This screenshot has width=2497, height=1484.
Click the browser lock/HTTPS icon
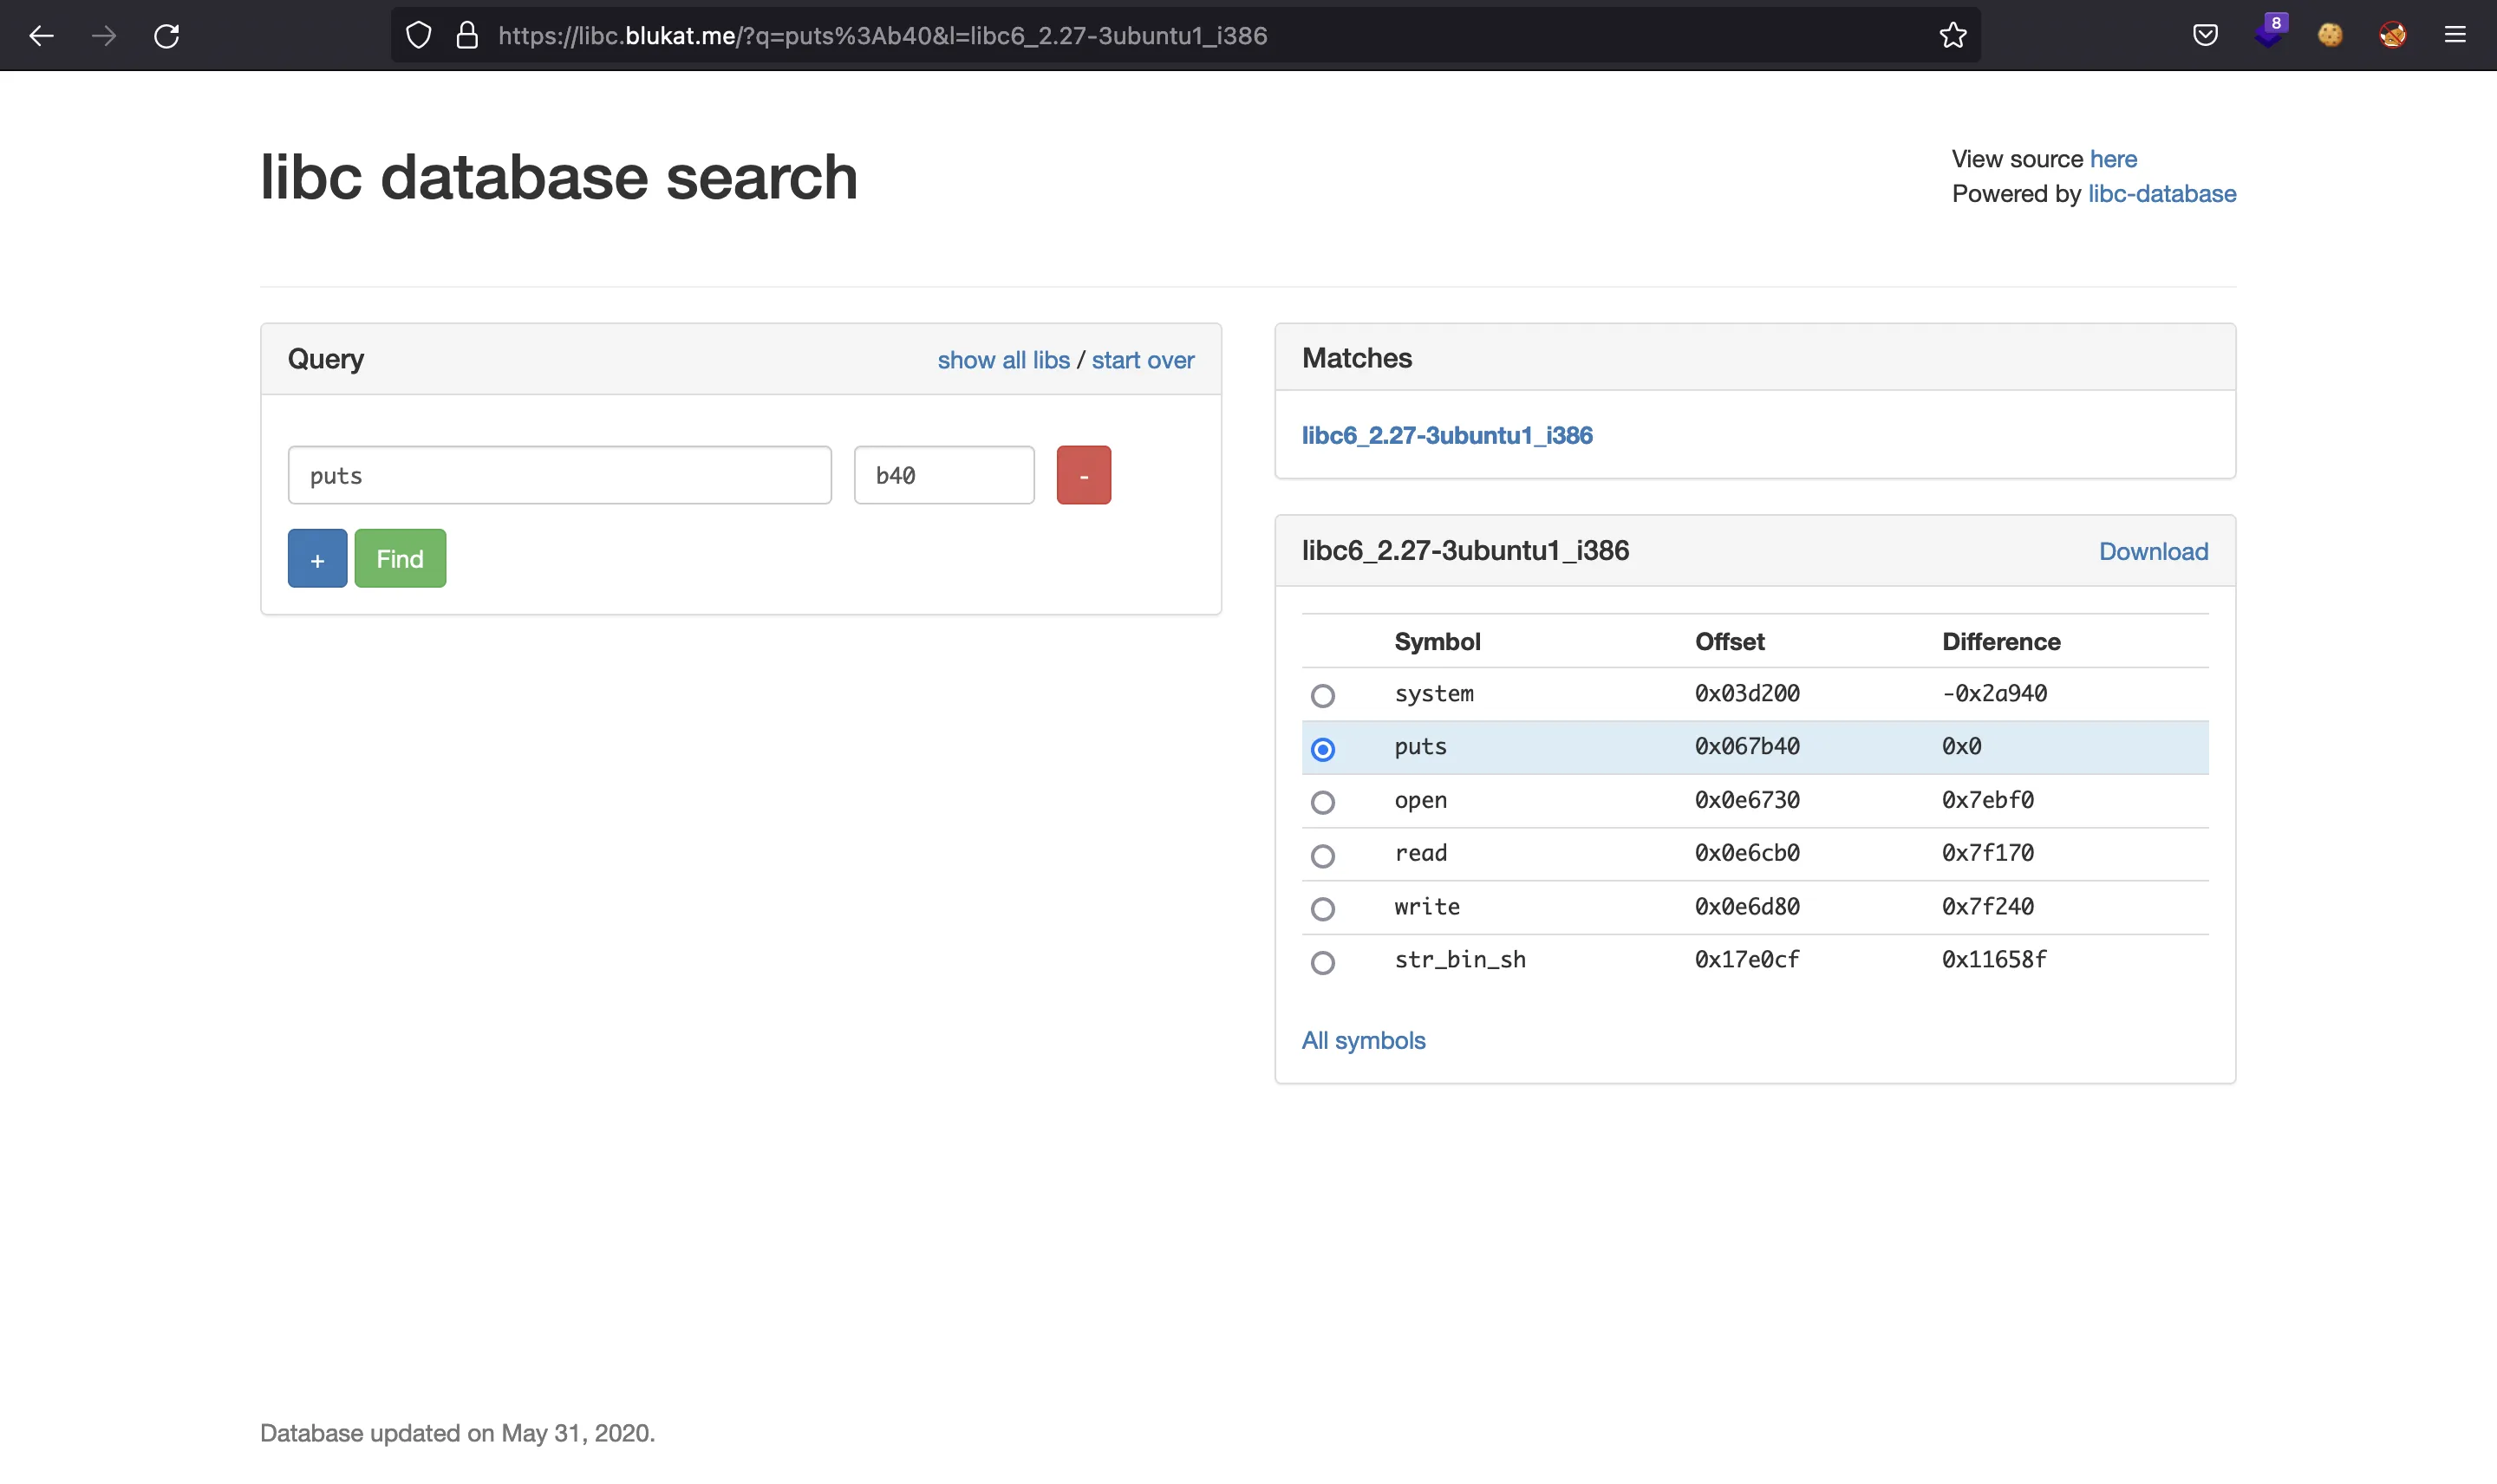click(468, 34)
